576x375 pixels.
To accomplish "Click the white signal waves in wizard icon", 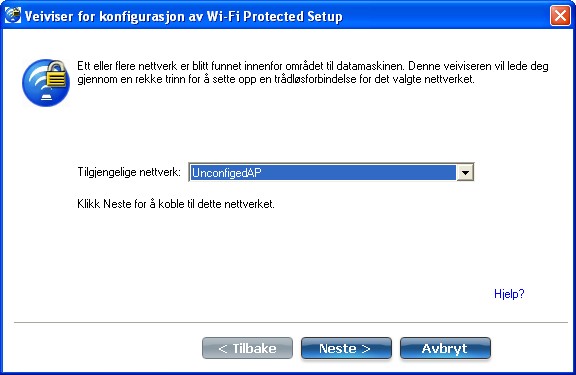I will (38, 81).
